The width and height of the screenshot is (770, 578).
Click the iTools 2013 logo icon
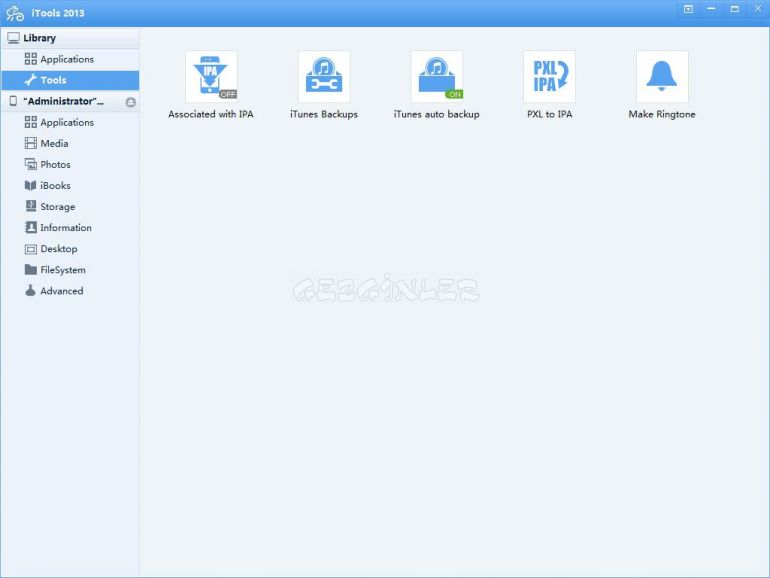click(15, 13)
